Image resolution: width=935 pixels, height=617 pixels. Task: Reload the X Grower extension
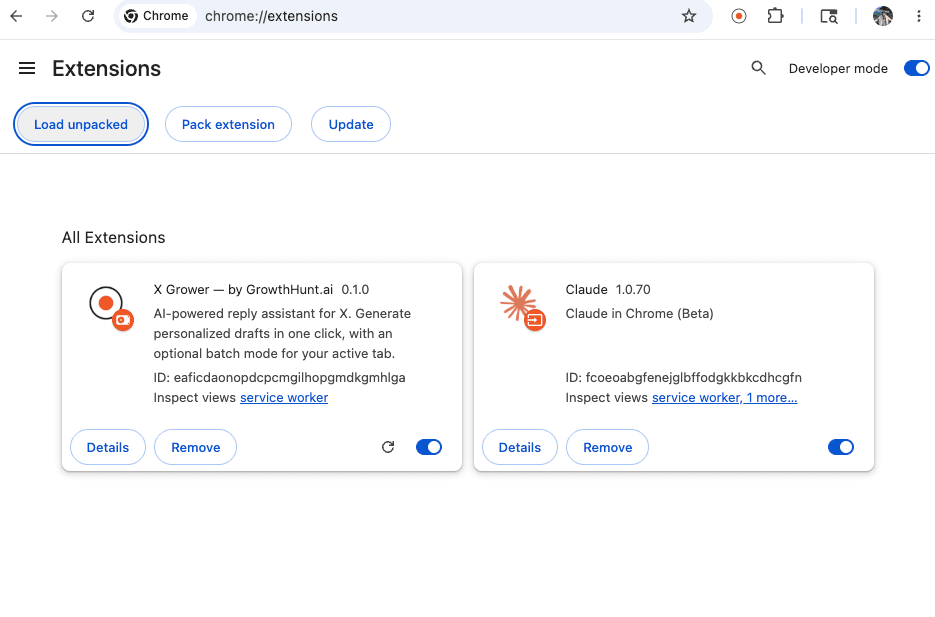[388, 447]
